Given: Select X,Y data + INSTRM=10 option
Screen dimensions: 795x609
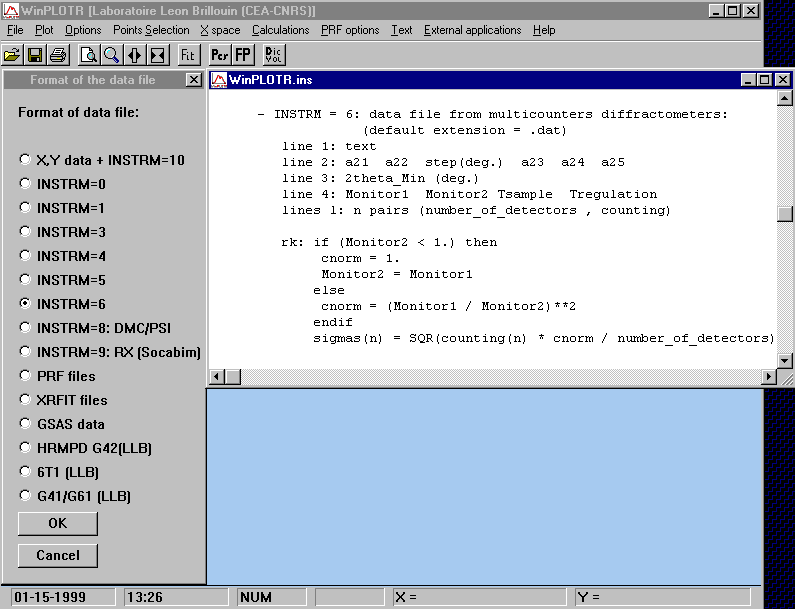Looking at the screenshot, I should pos(25,160).
